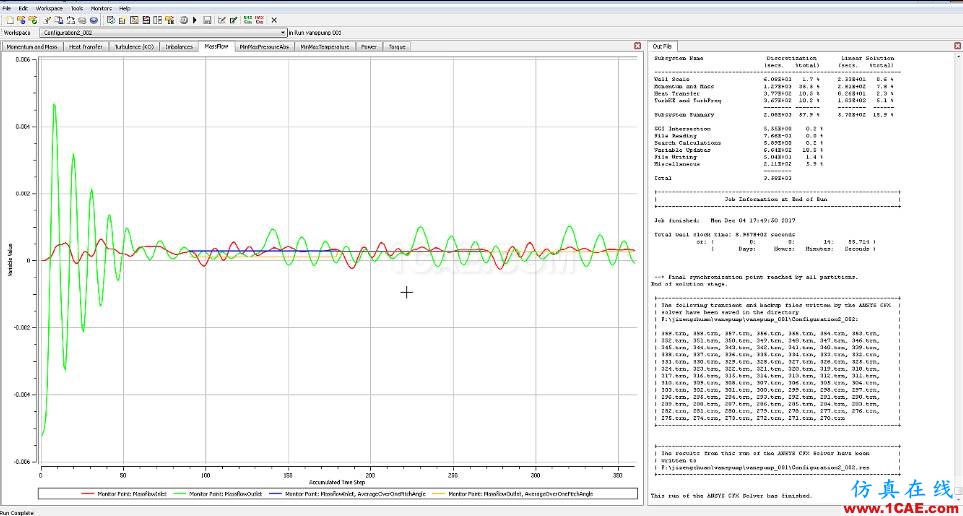The height and width of the screenshot is (516, 963).
Task: Switch to the Heat Transfer tab
Action: coord(86,47)
